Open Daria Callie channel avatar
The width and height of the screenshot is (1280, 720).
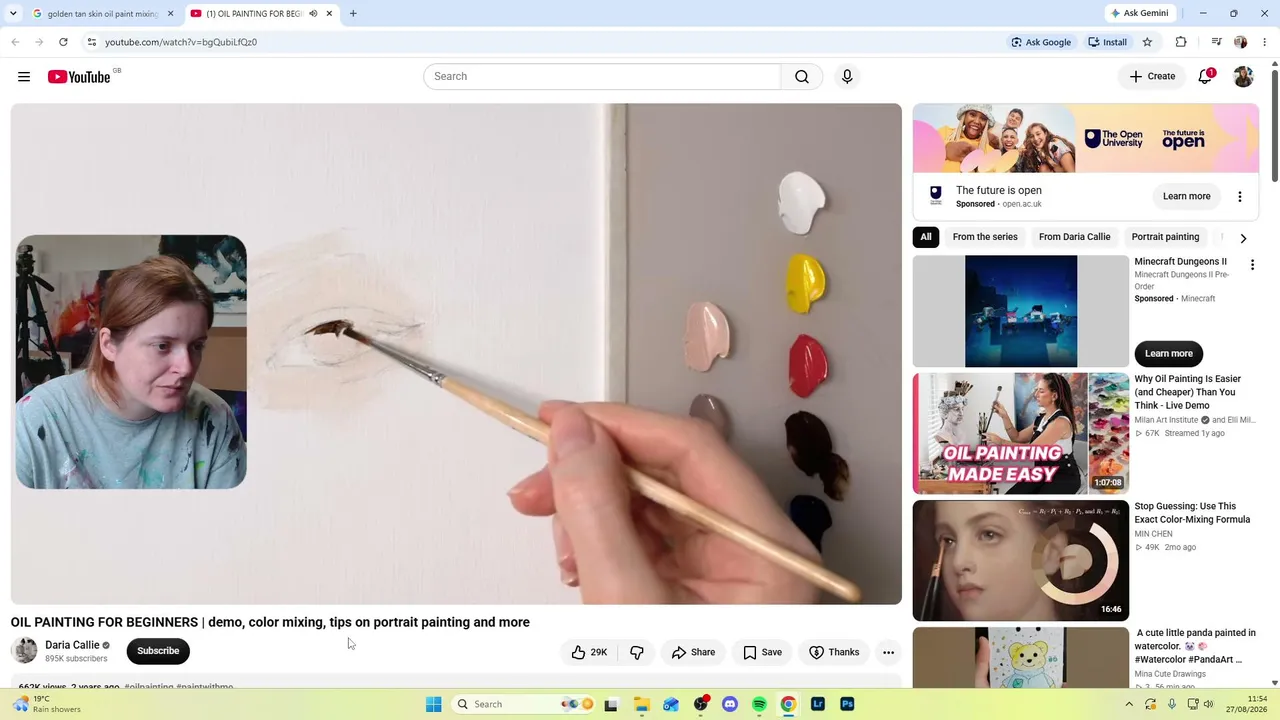[24, 651]
